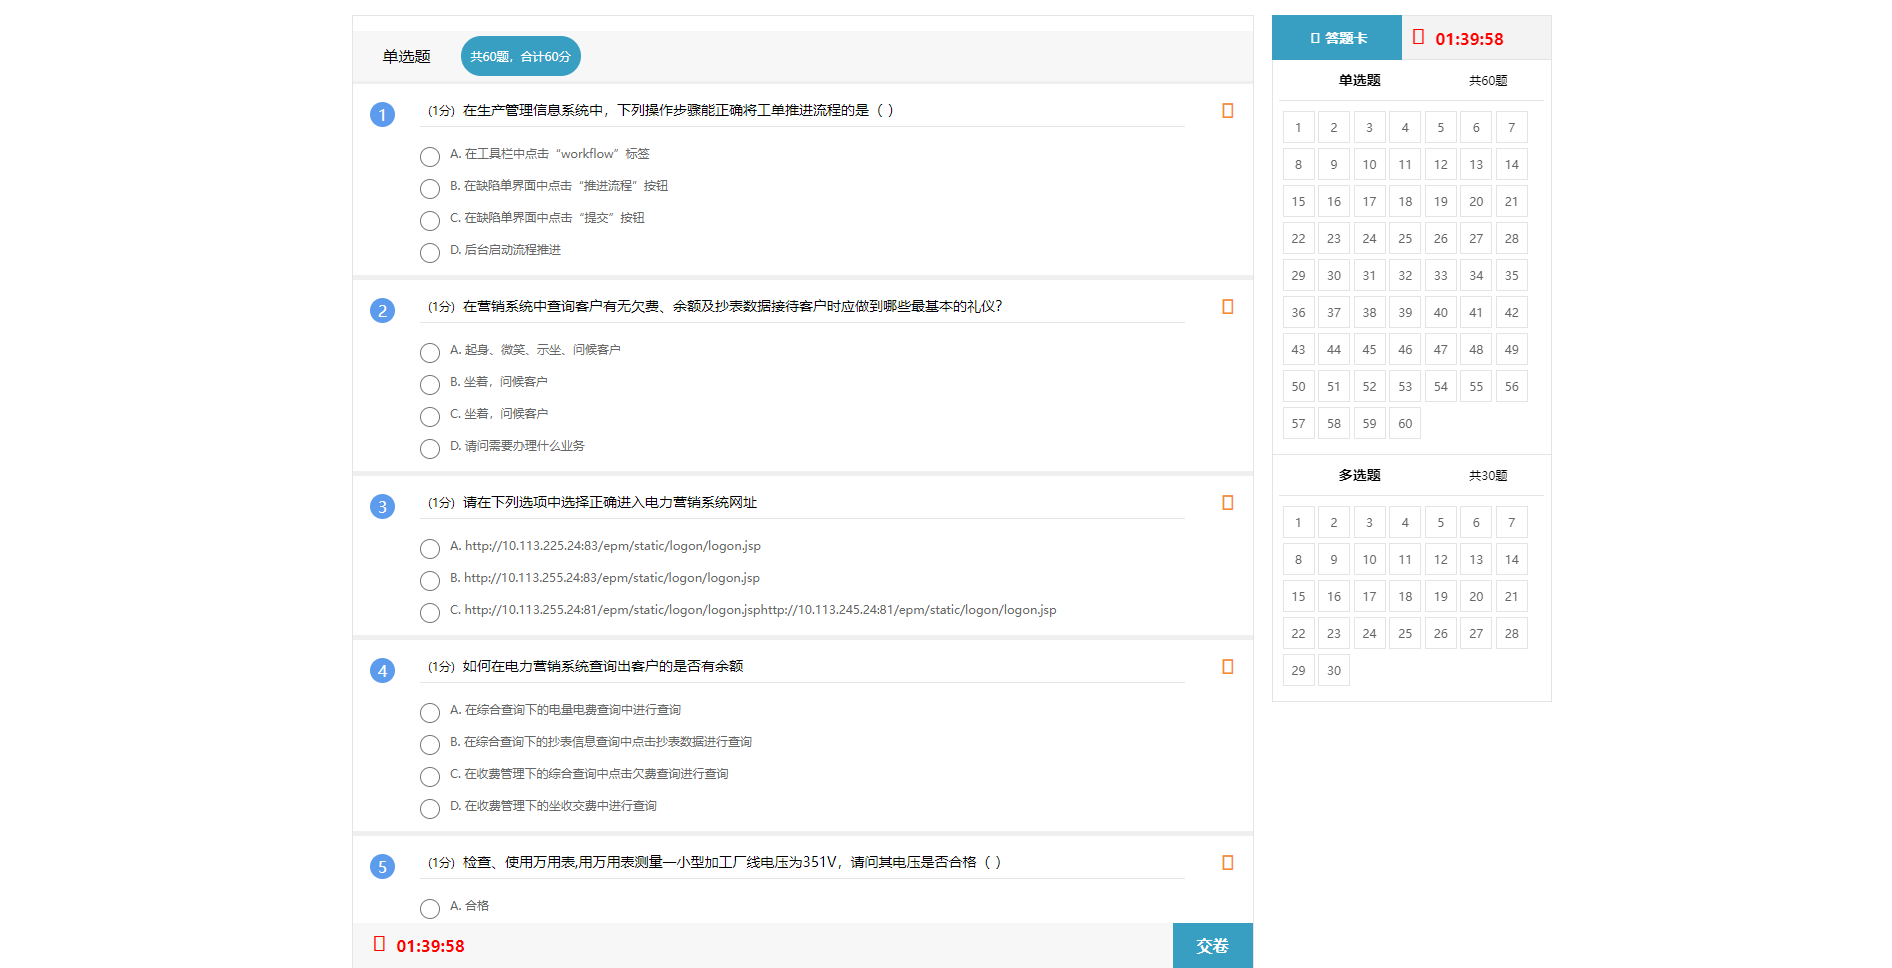Submit the exam with 交卷 button
The width and height of the screenshot is (1892, 968).
1212,945
